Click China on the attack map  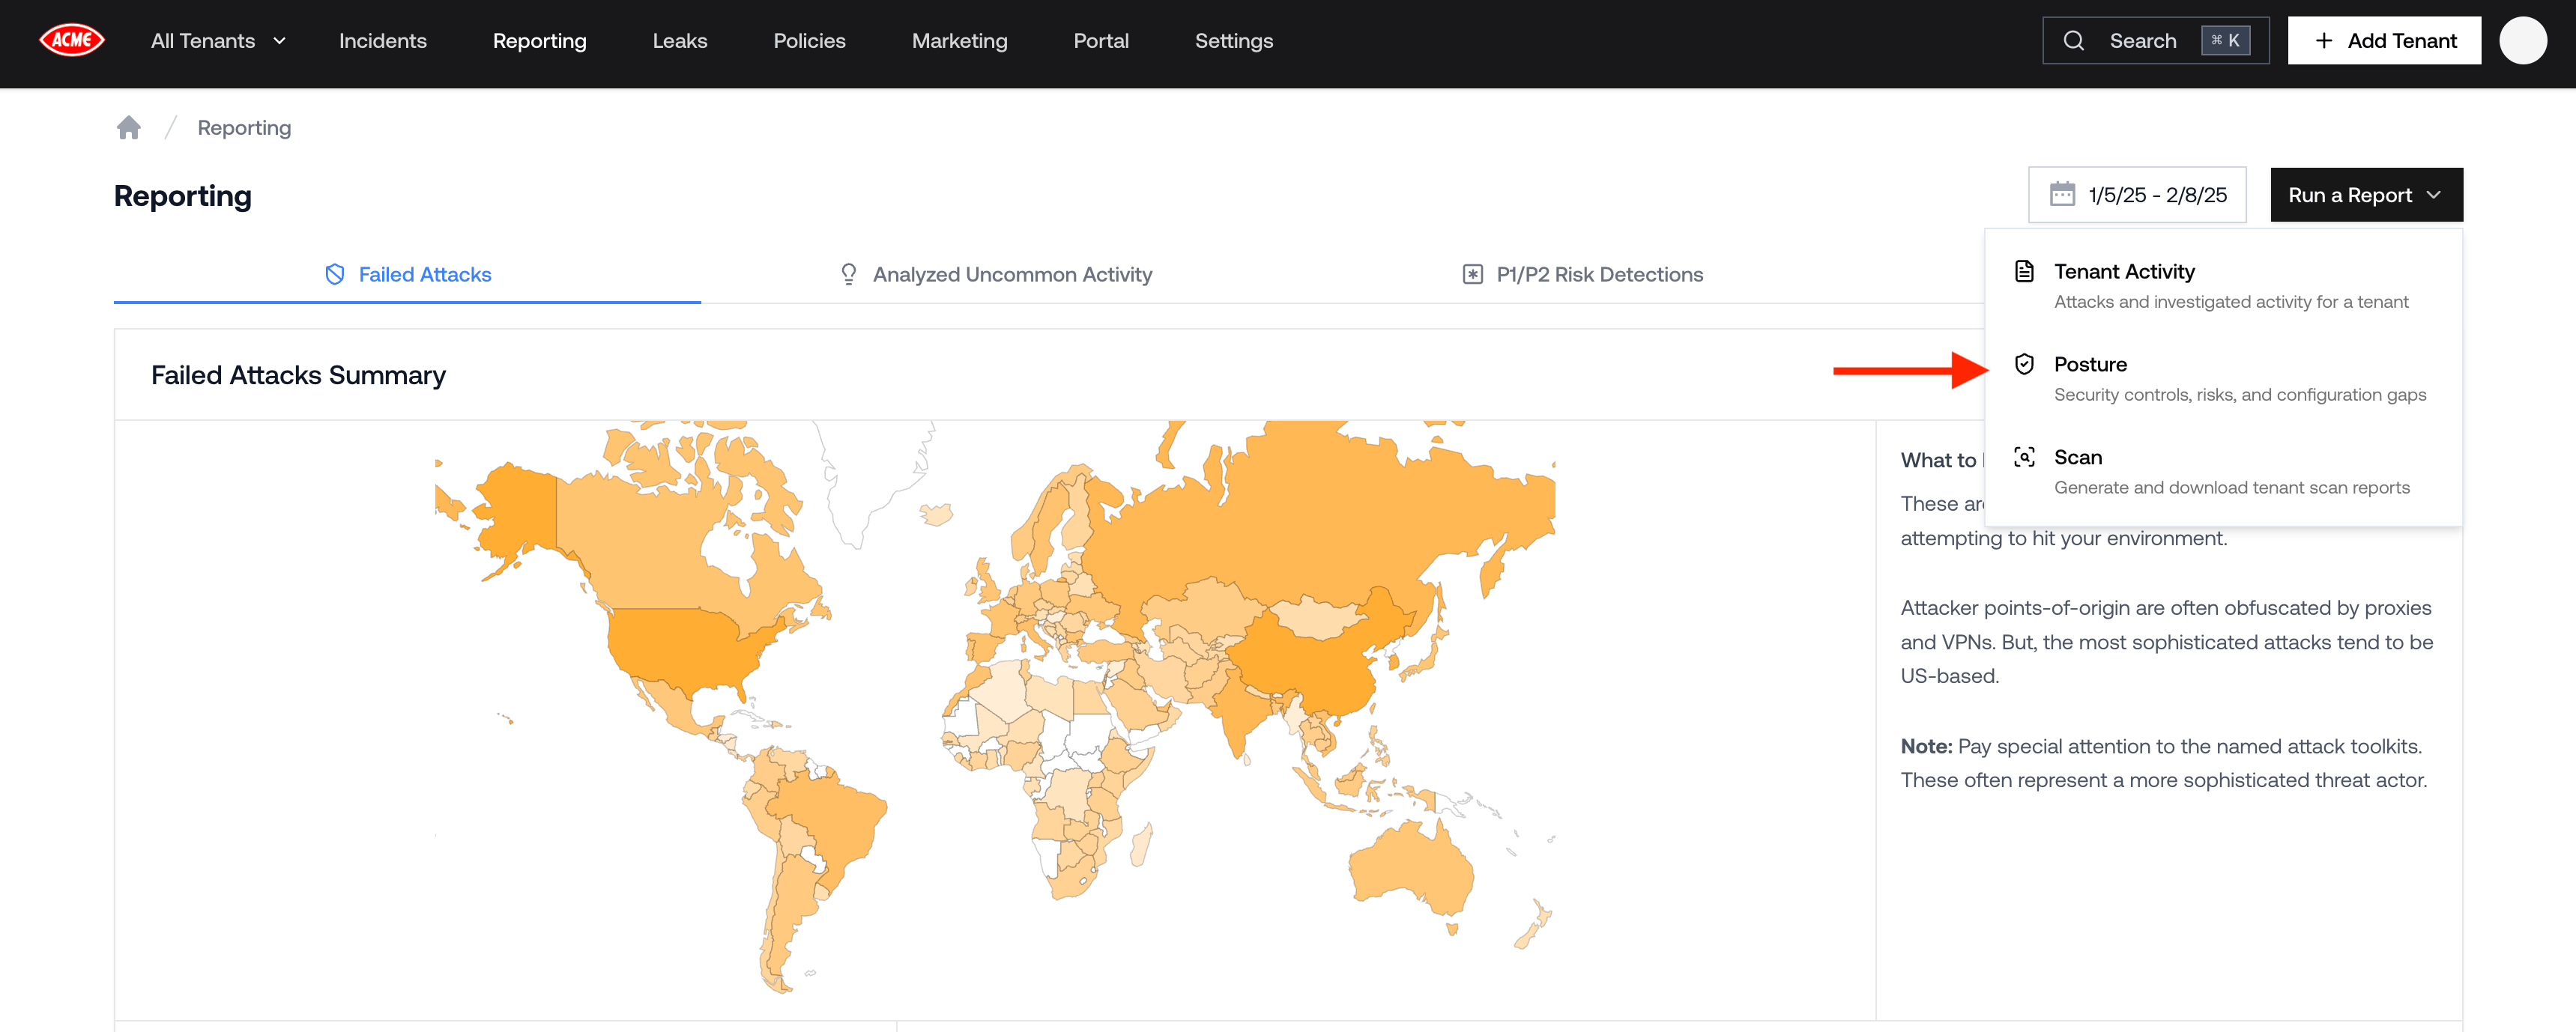click(1310, 665)
